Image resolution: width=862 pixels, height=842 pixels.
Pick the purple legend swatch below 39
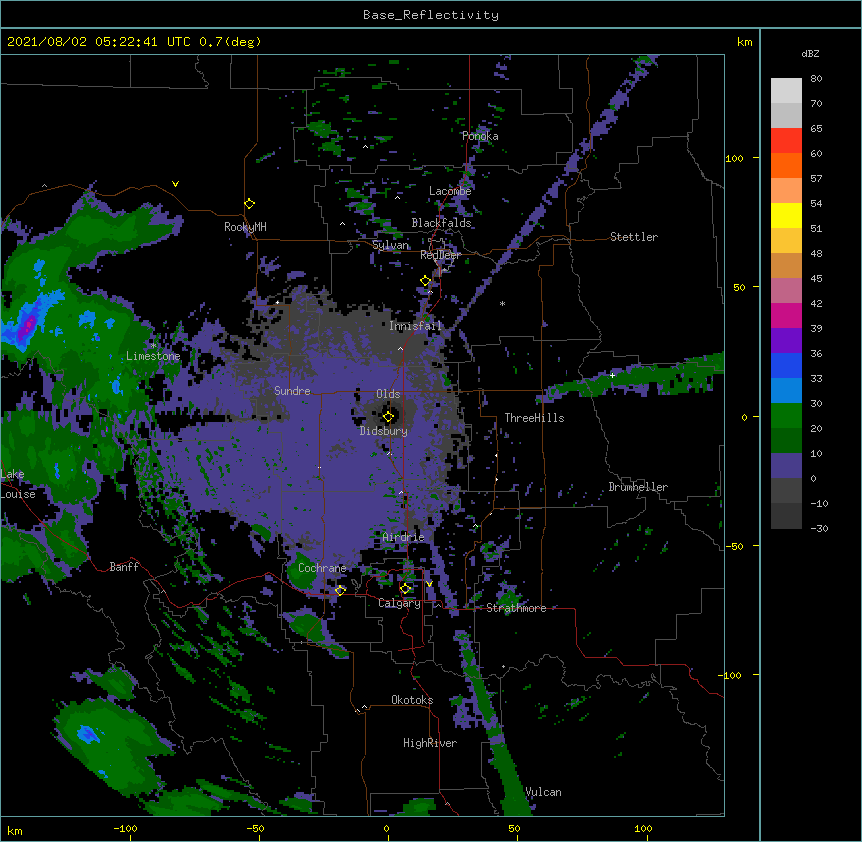coord(786,341)
